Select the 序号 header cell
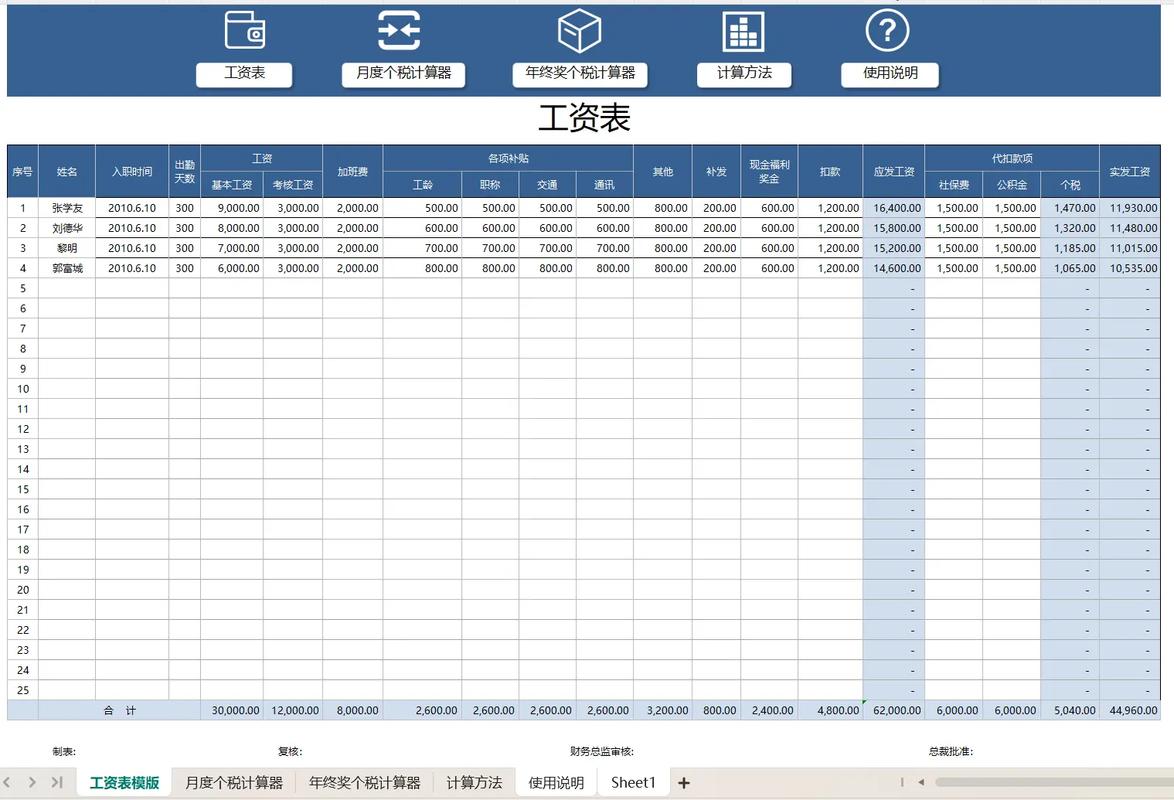The image size is (1174, 800). coord(22,172)
